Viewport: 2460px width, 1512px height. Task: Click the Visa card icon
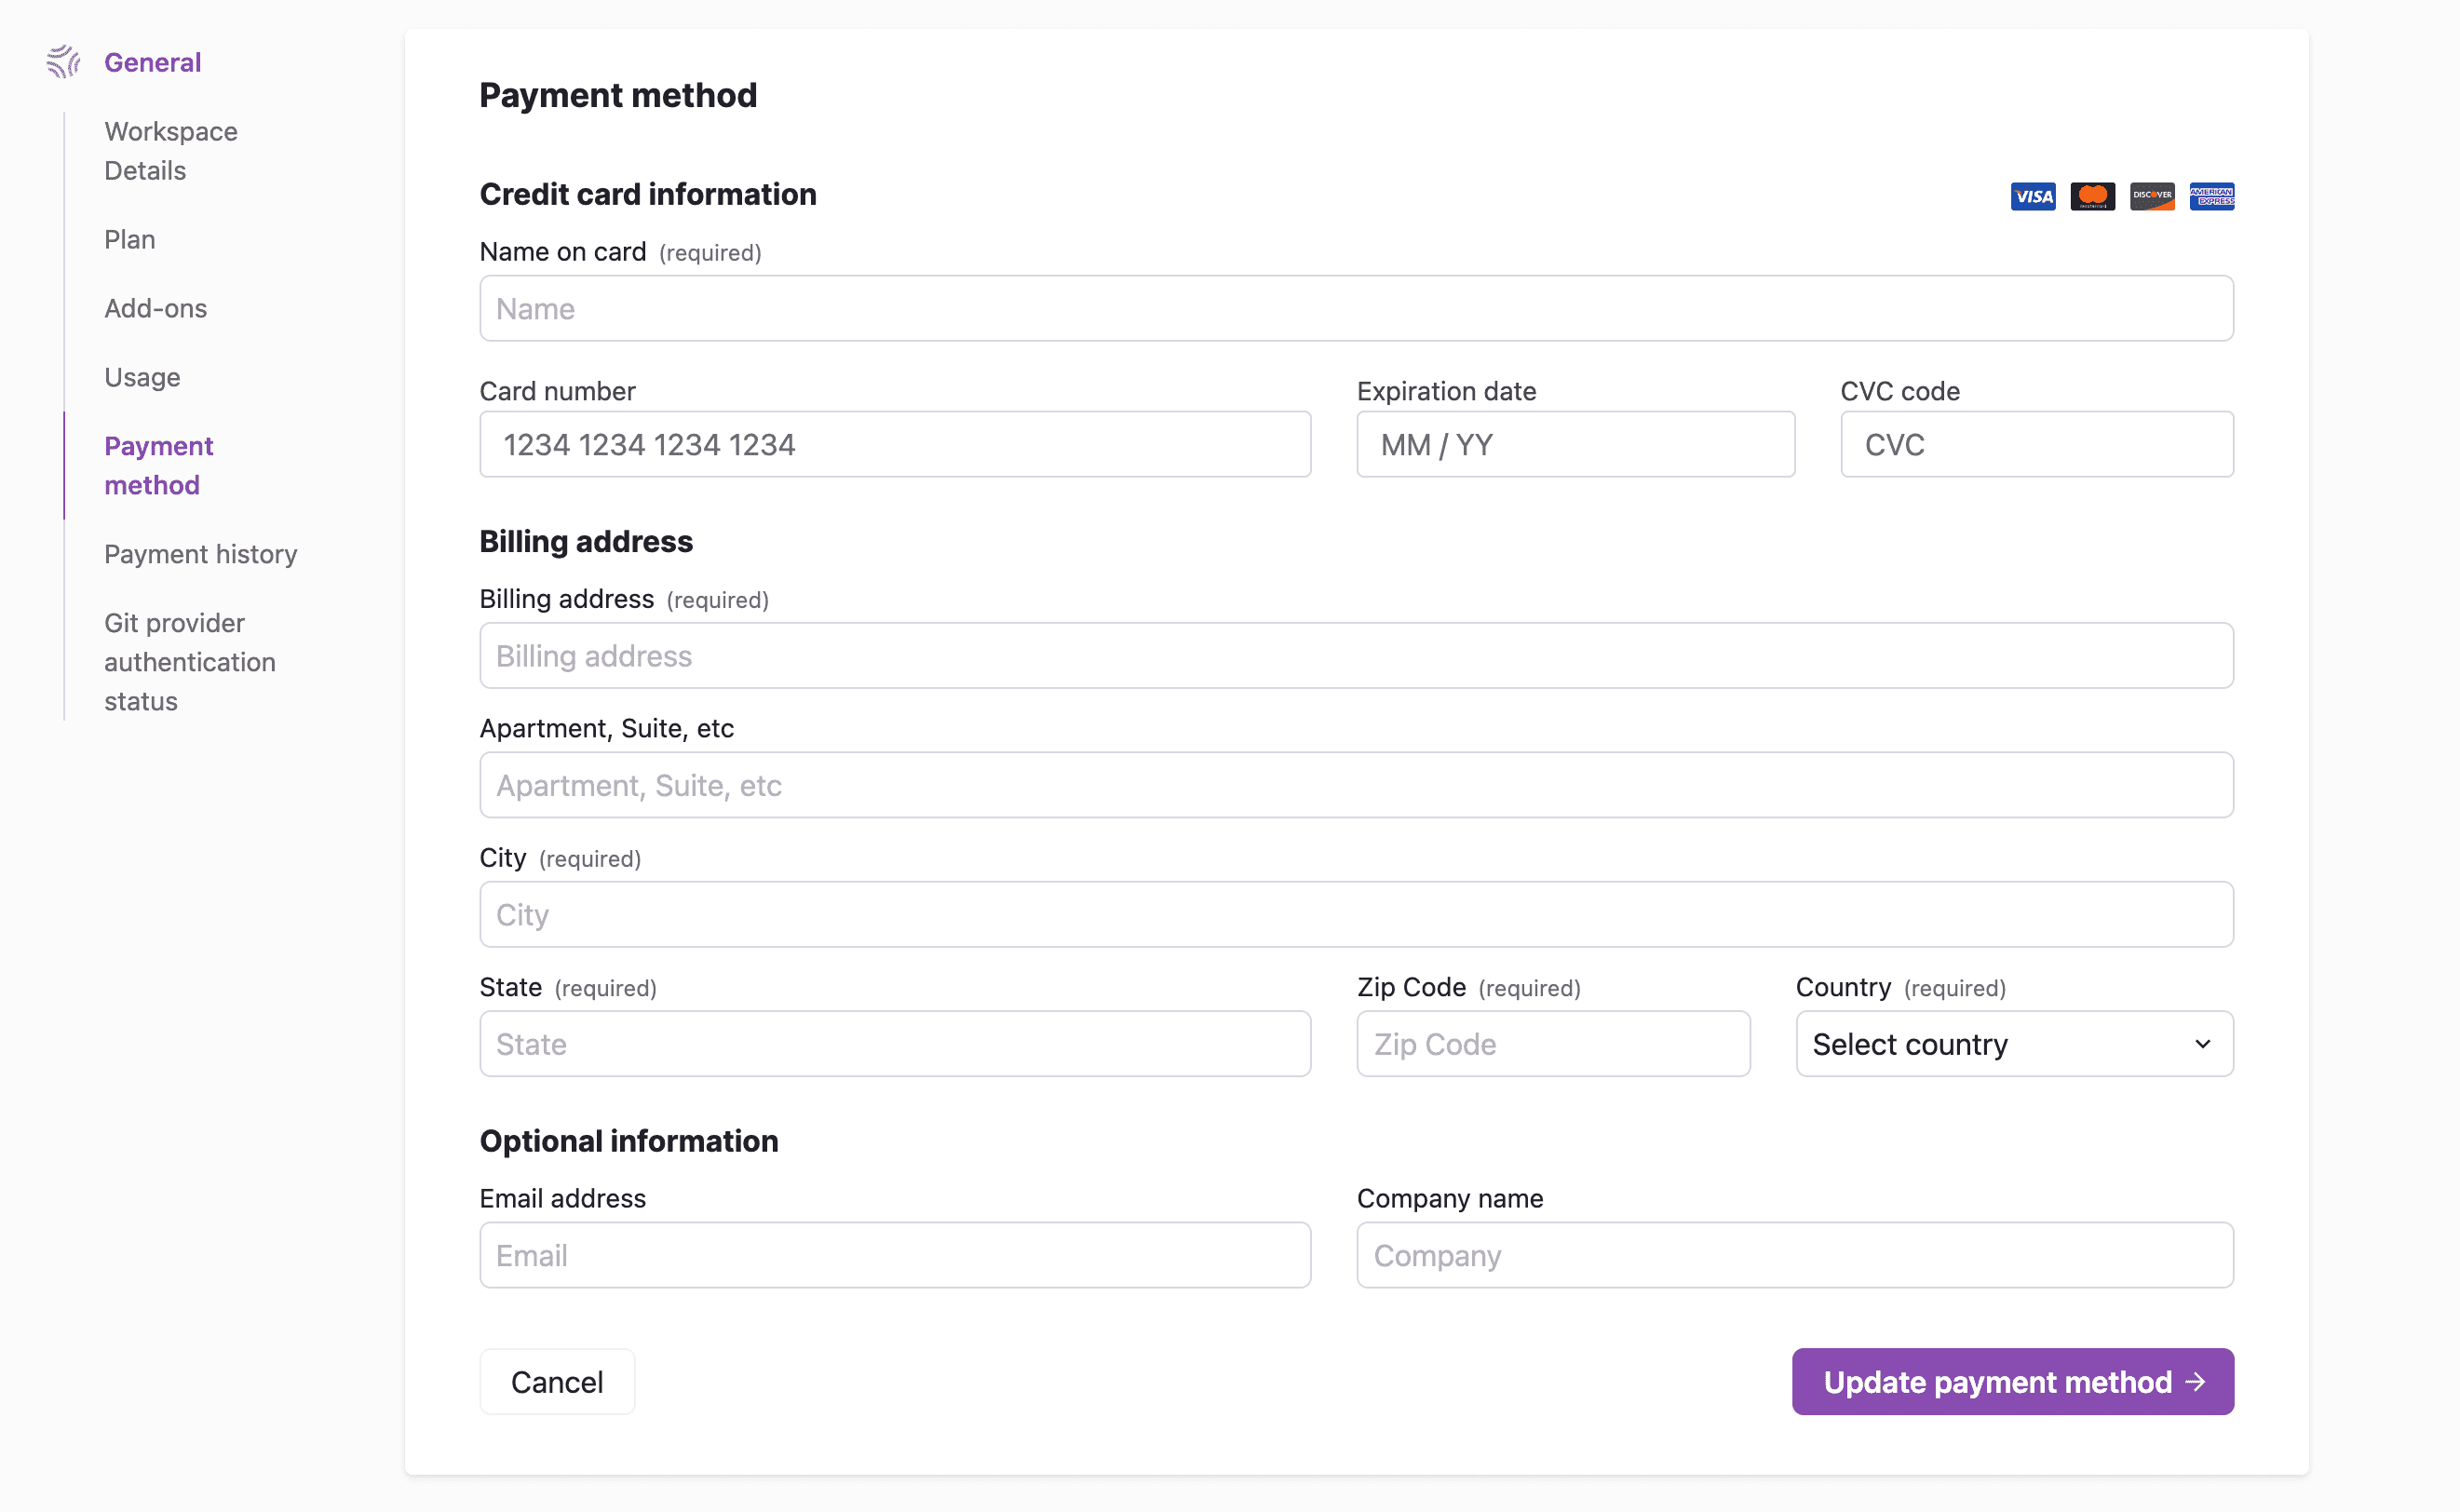pyautogui.click(x=2032, y=196)
